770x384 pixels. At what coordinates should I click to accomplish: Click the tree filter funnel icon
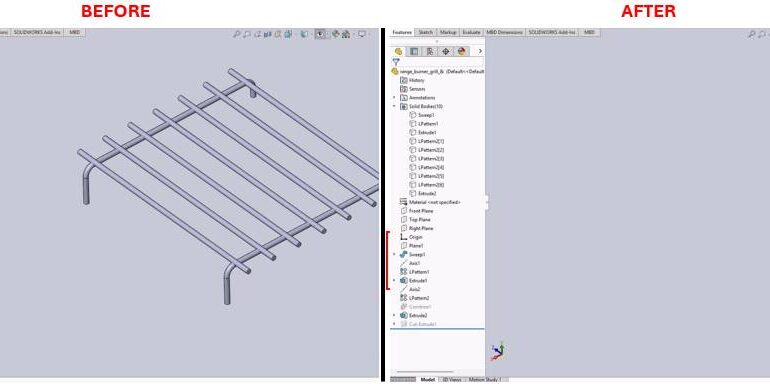[x=396, y=62]
